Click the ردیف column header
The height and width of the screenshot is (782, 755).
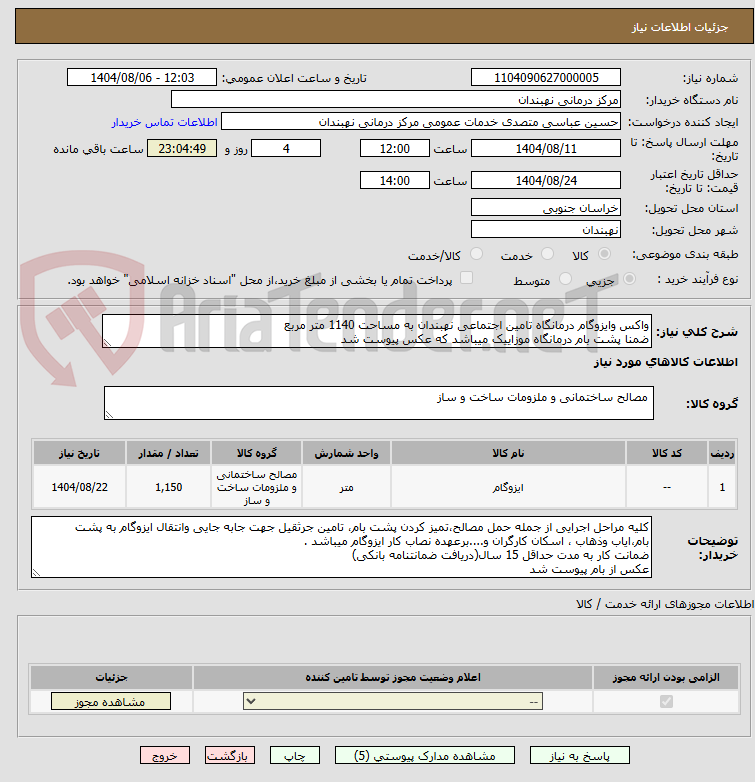pos(722,453)
